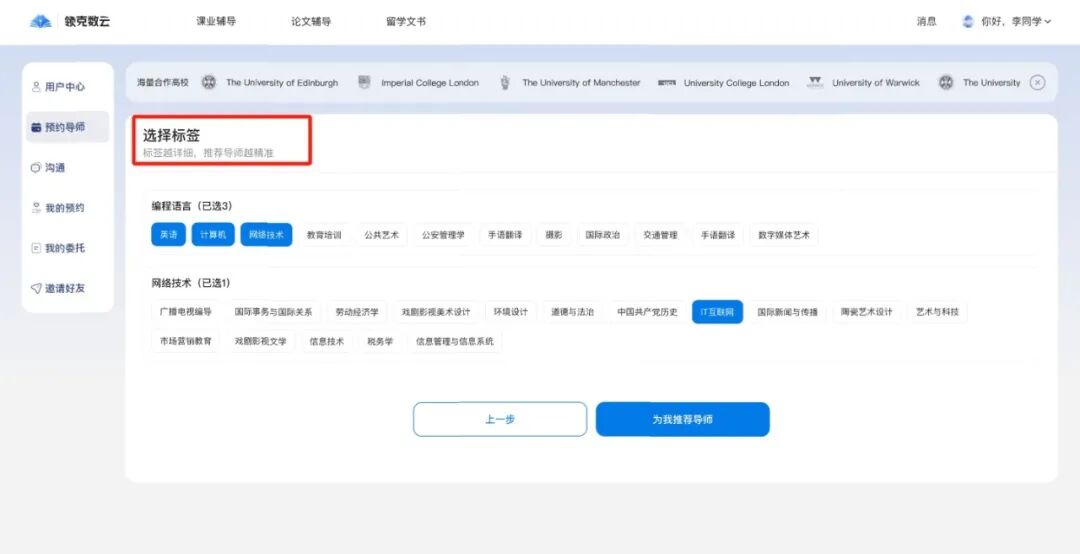Click the University College London logo
Image resolution: width=1080 pixels, height=554 pixels.
click(666, 83)
